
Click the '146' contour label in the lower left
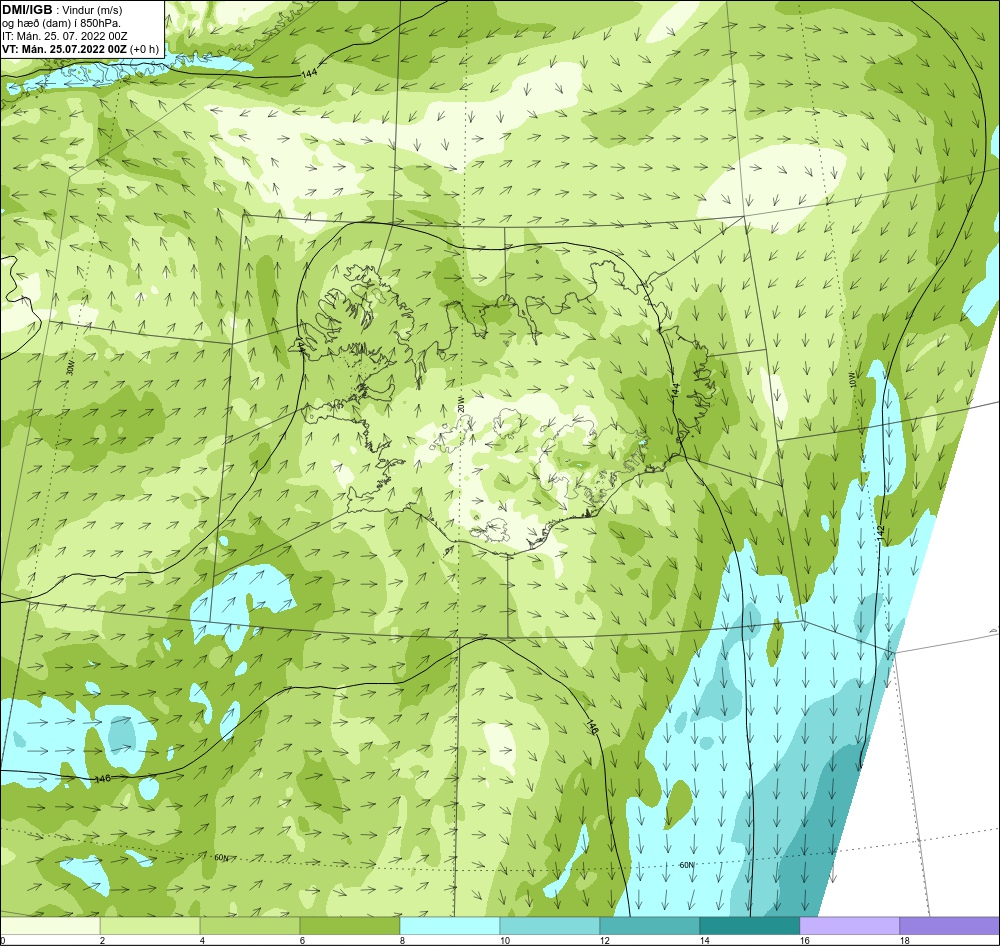coord(103,779)
